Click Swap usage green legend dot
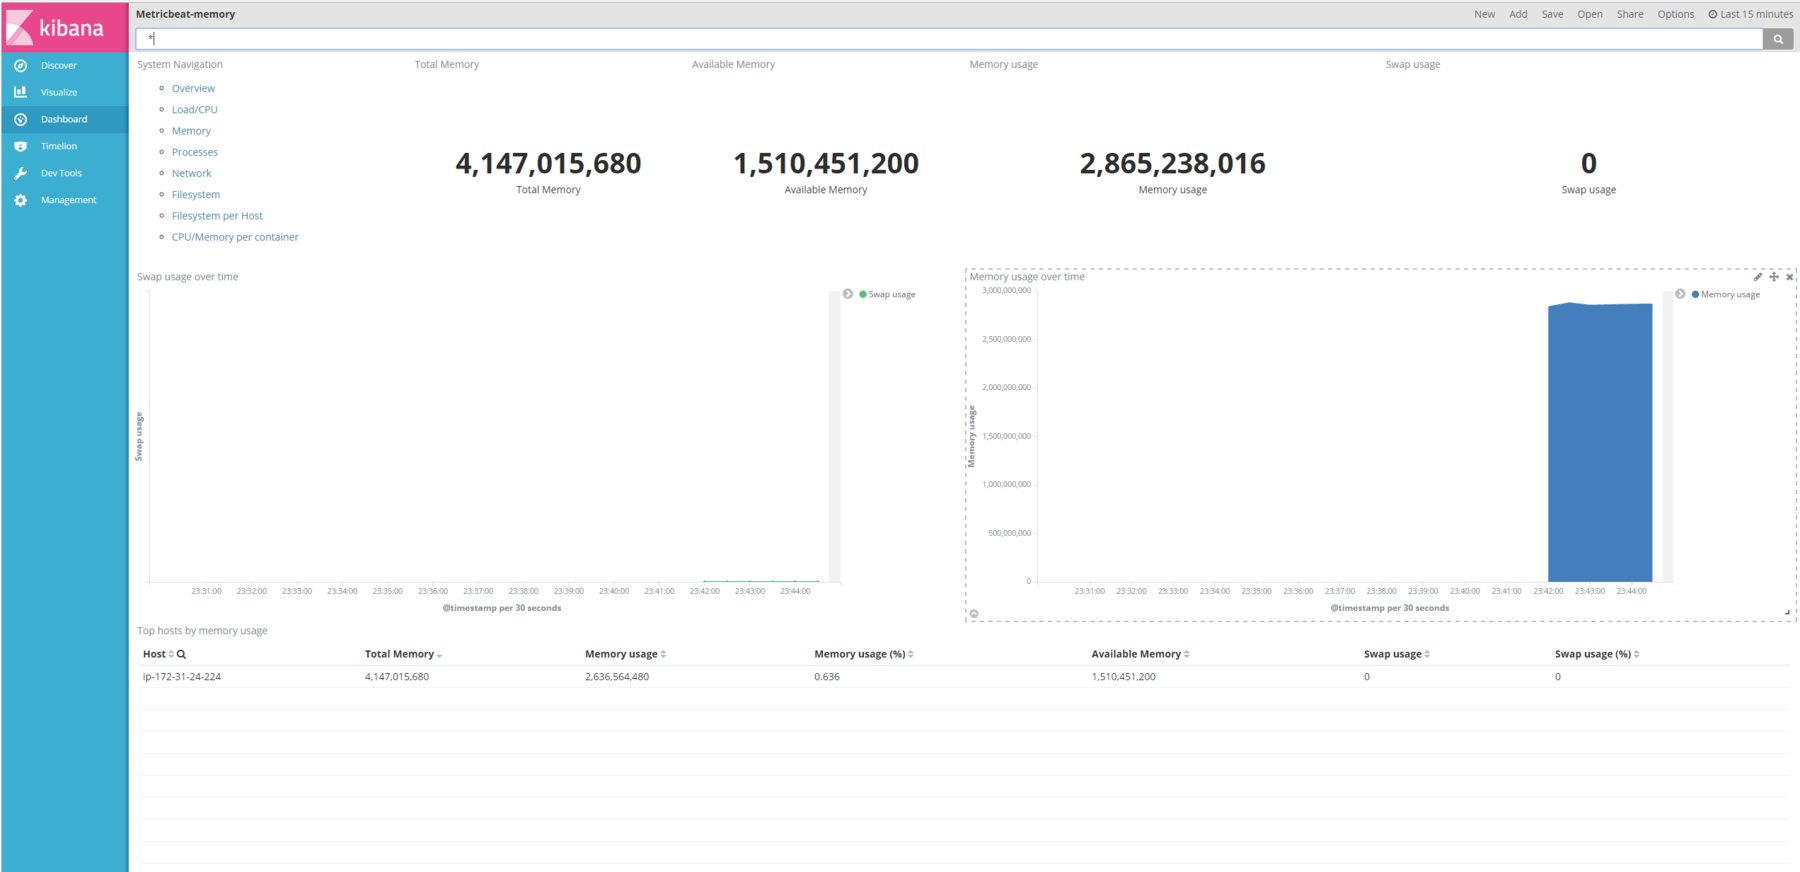Image resolution: width=1800 pixels, height=872 pixels. (863, 294)
